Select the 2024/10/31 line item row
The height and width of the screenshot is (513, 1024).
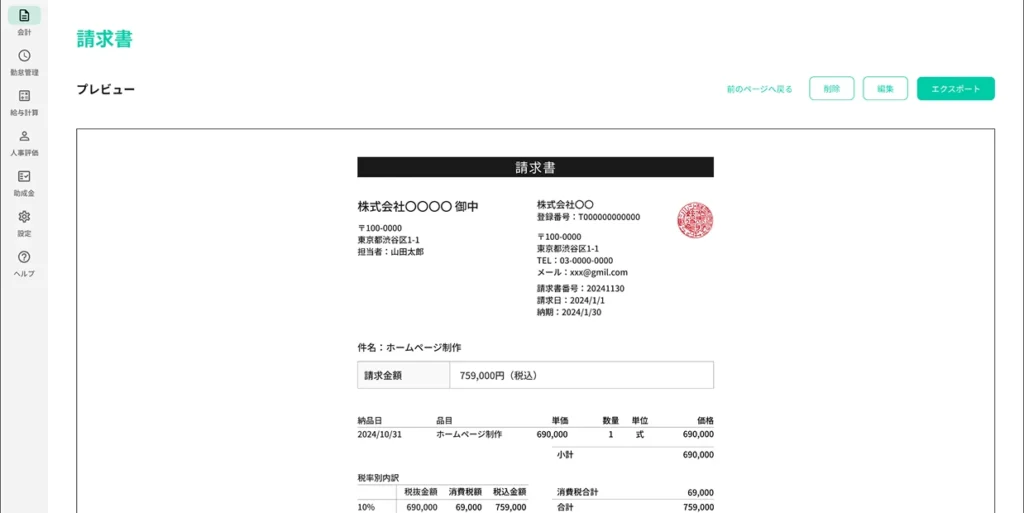coord(535,435)
